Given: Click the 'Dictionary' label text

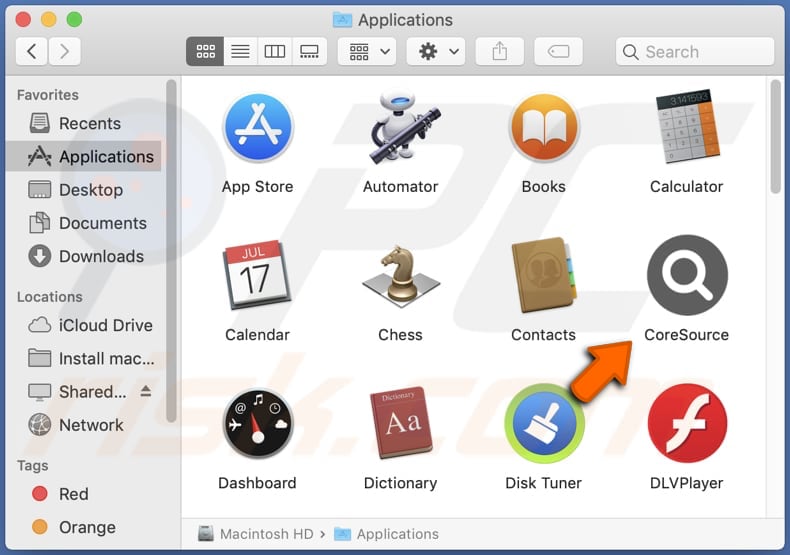Looking at the screenshot, I should (x=401, y=483).
